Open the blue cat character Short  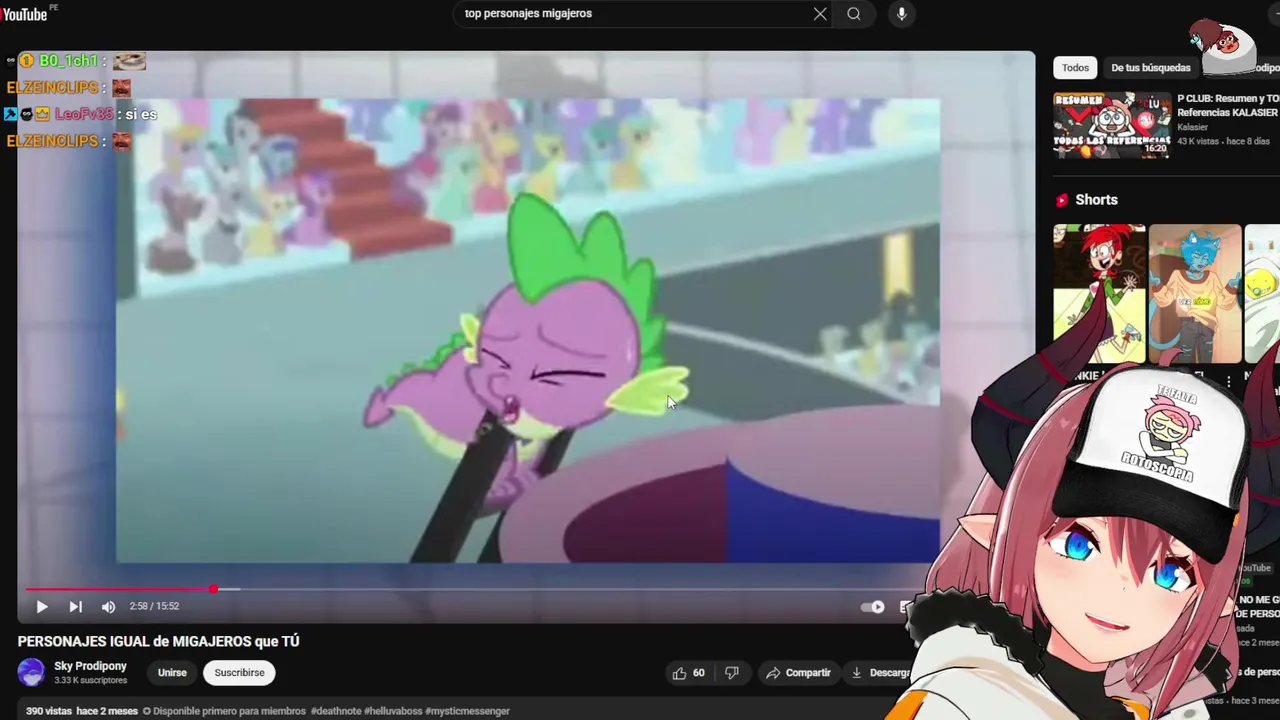click(x=1195, y=294)
